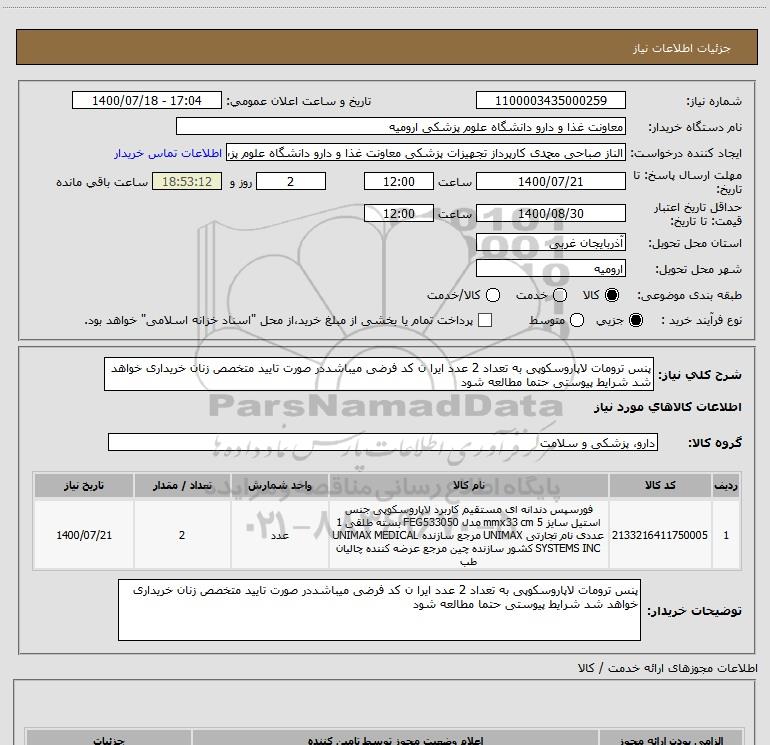Click the جزئیات column header in permits table
770x745 pixels.
point(109,739)
